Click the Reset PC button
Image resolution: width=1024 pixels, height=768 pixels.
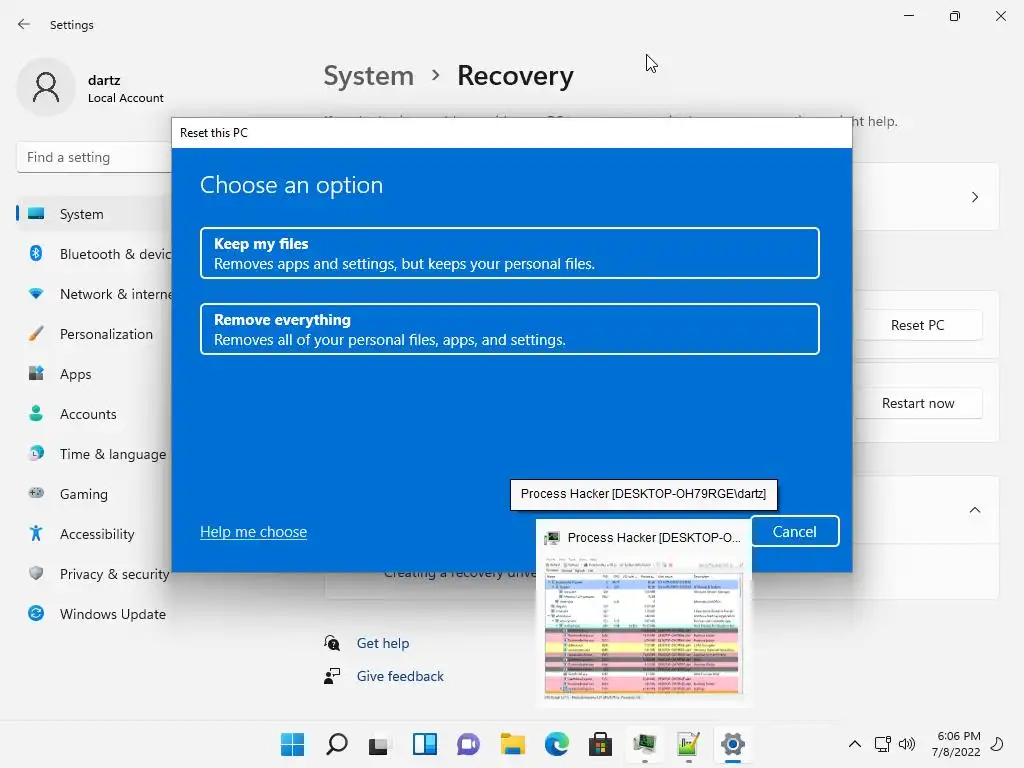[918, 325]
